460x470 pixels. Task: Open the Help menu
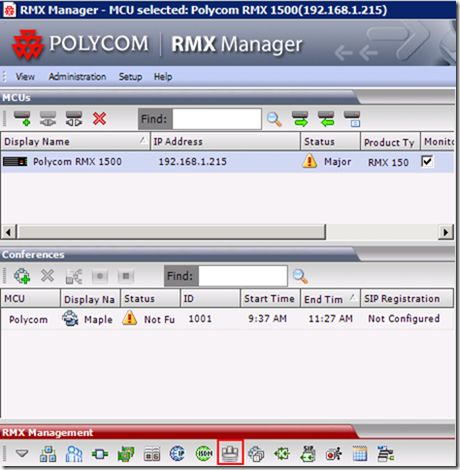(163, 77)
